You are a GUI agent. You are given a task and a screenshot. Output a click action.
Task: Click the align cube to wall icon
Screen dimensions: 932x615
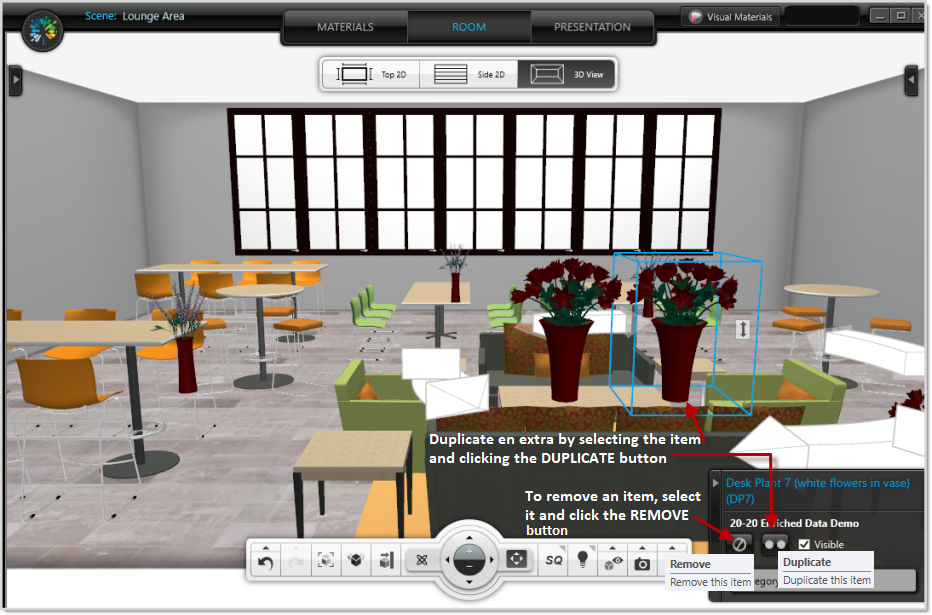pyautogui.click(x=386, y=560)
